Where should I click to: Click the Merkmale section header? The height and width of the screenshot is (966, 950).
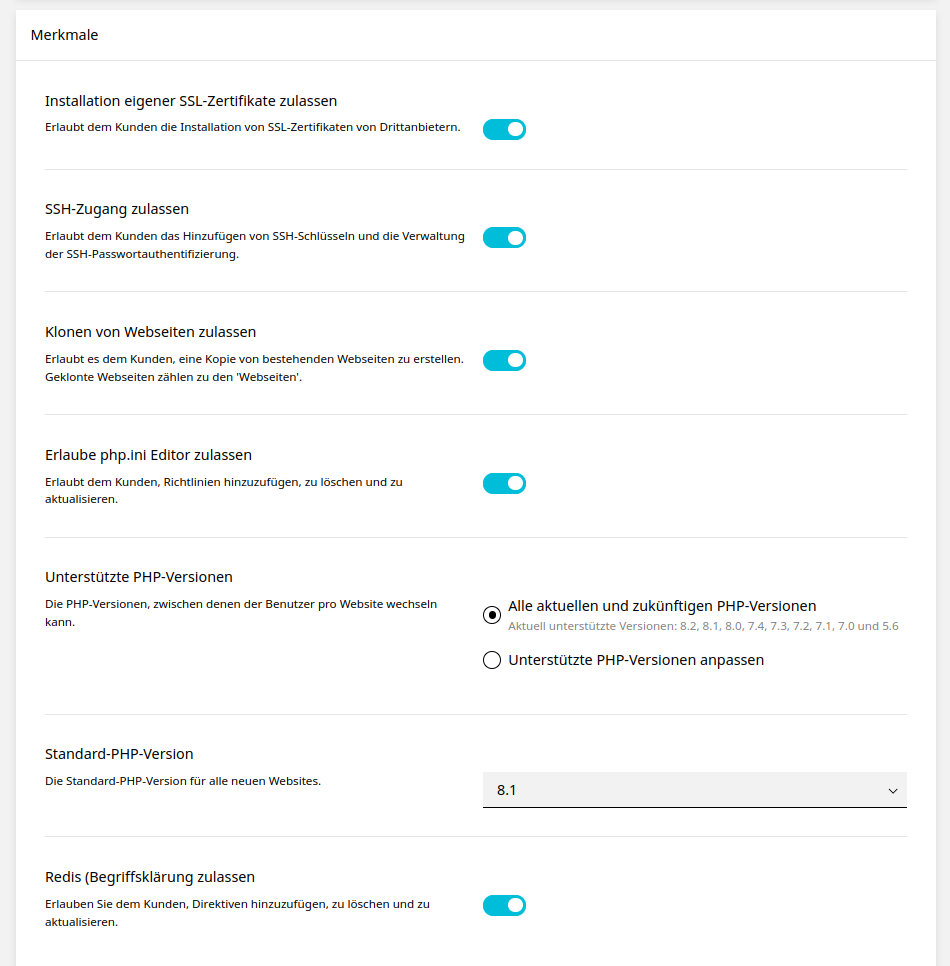(65, 34)
